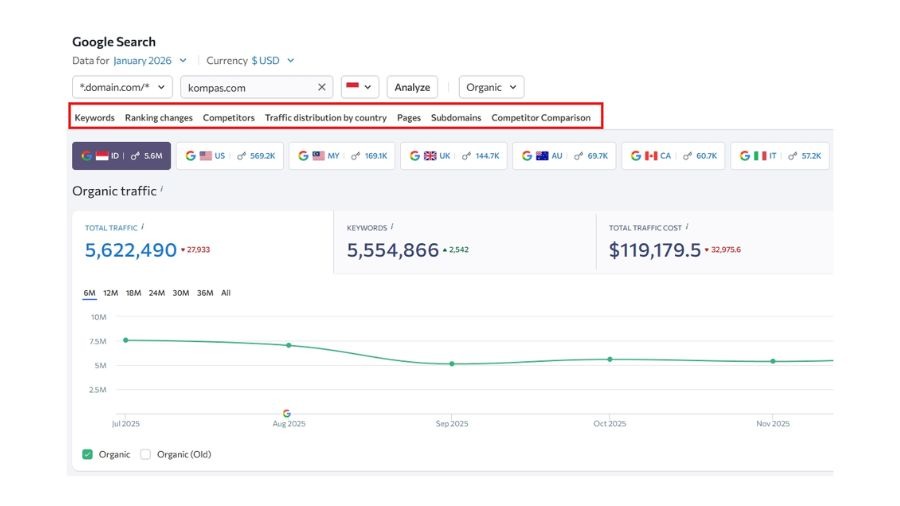Click the Total Traffic Cost info icon
The width and height of the screenshot is (900, 506).
[687, 227]
